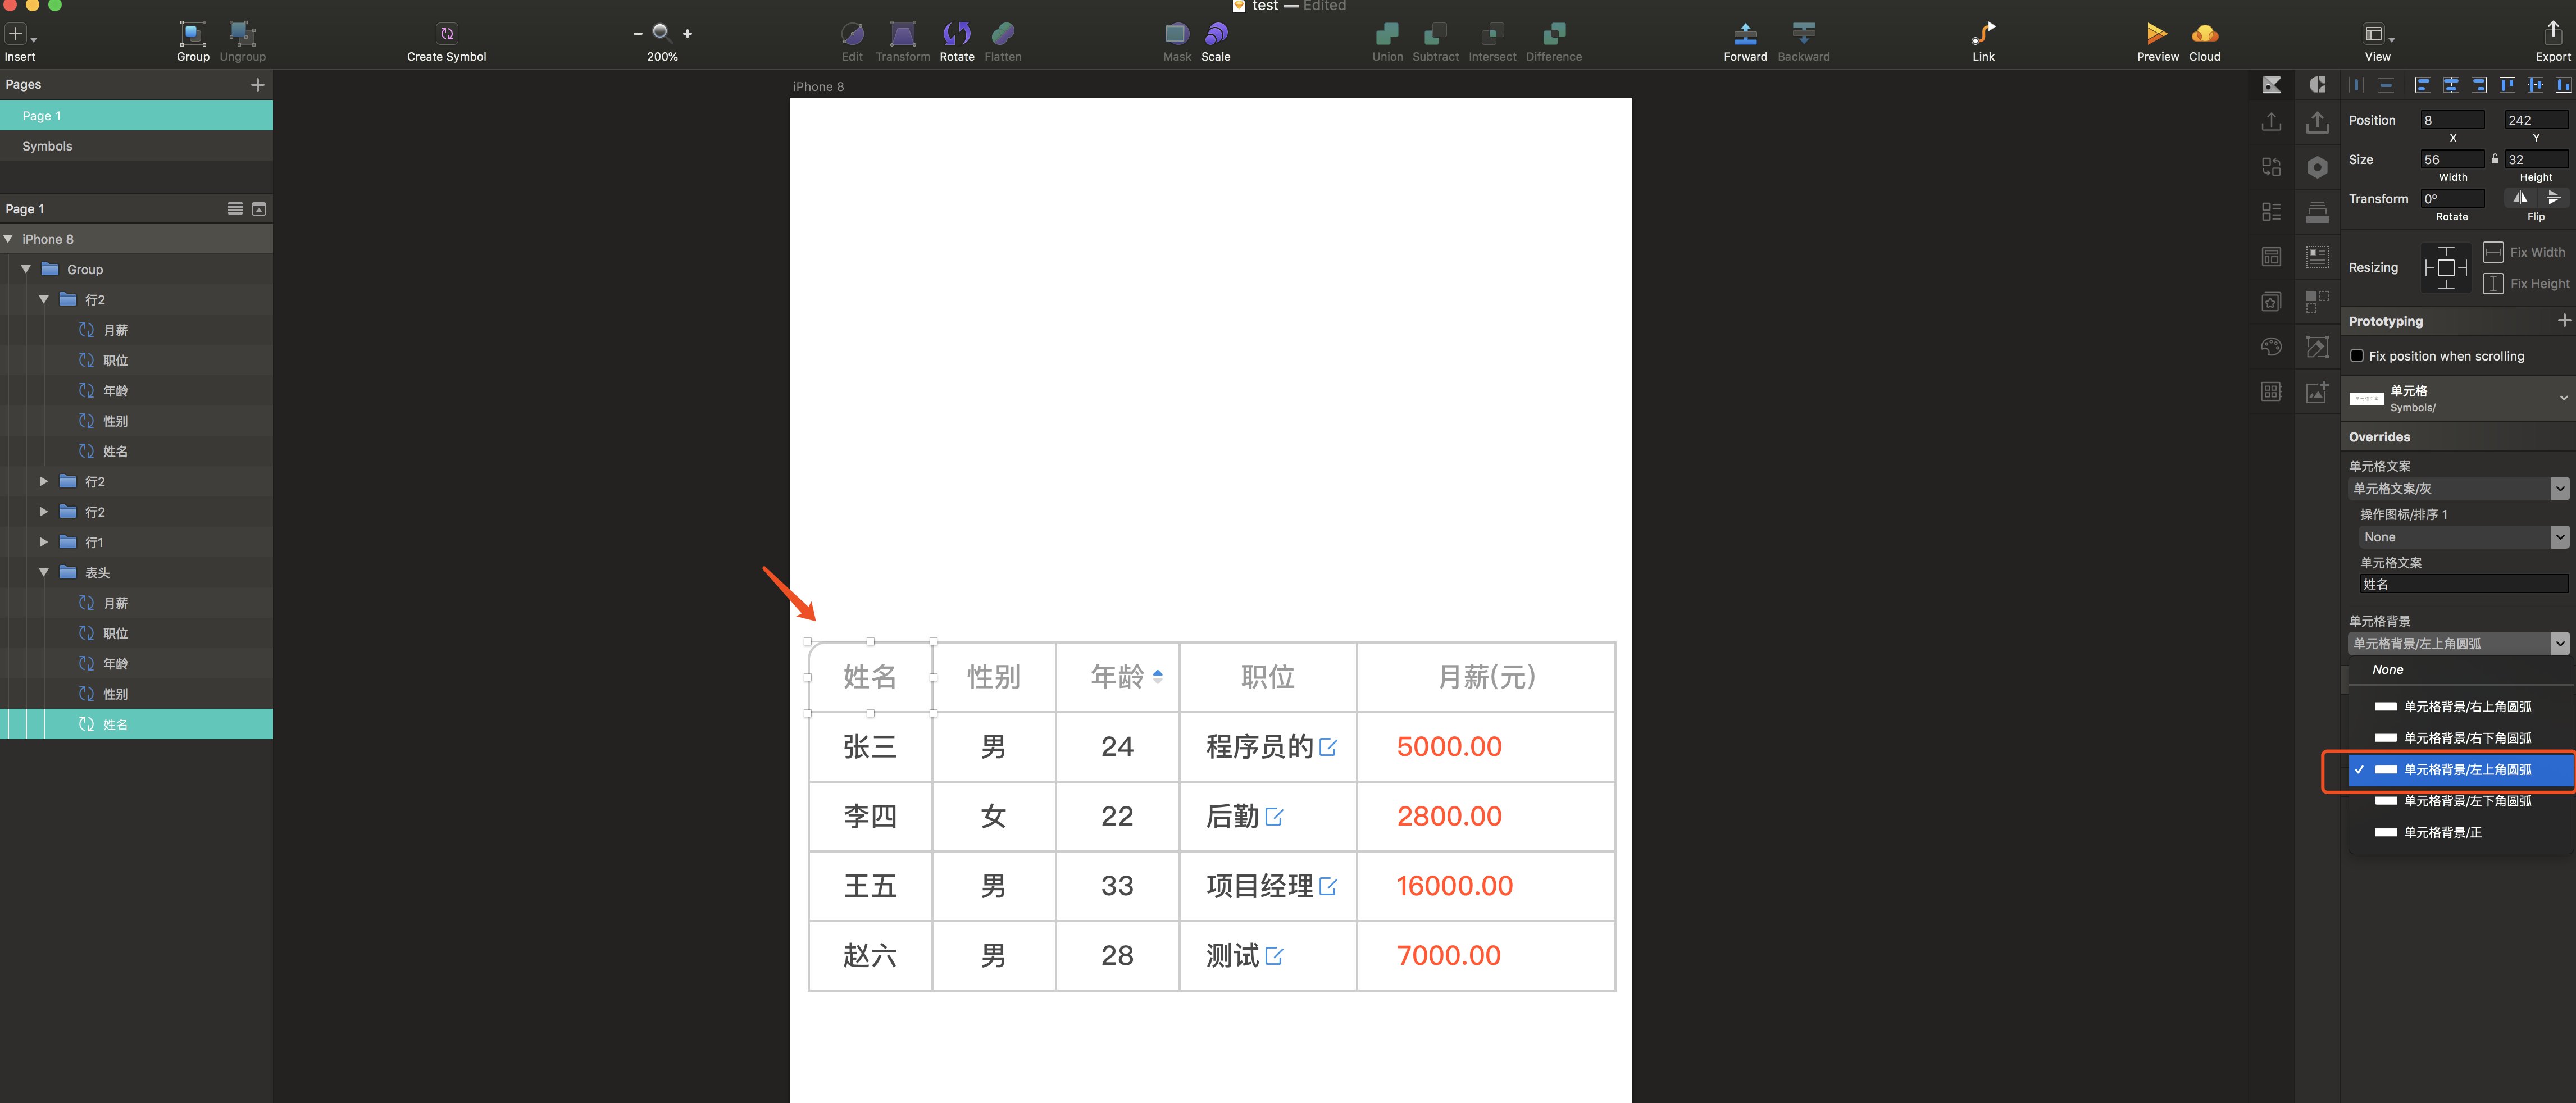Select the Symbols page
The height and width of the screenshot is (1103, 2576).
(x=47, y=146)
